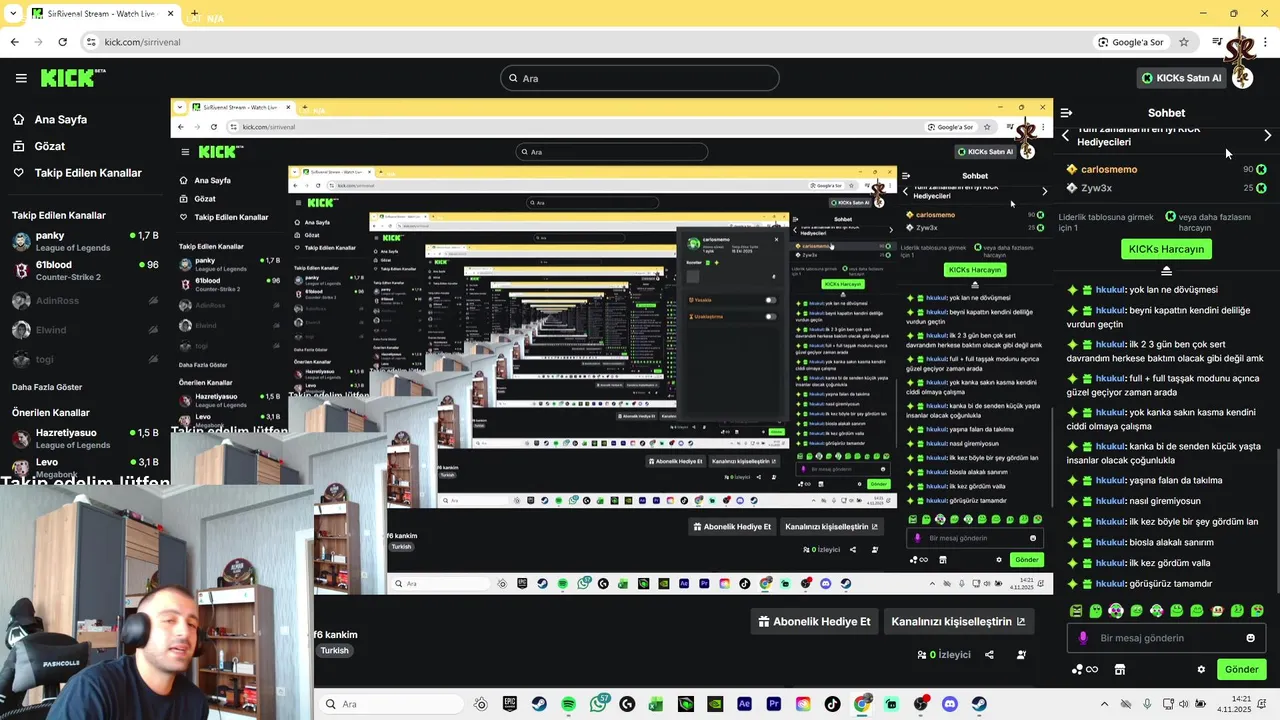The image size is (1280, 720).
Task: Open Zyw3x in gifters leaderboard
Action: coord(1096,188)
